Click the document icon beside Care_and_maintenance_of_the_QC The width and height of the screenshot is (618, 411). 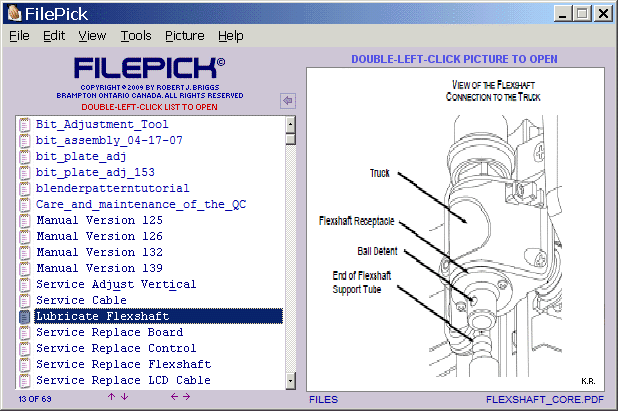tap(24, 205)
